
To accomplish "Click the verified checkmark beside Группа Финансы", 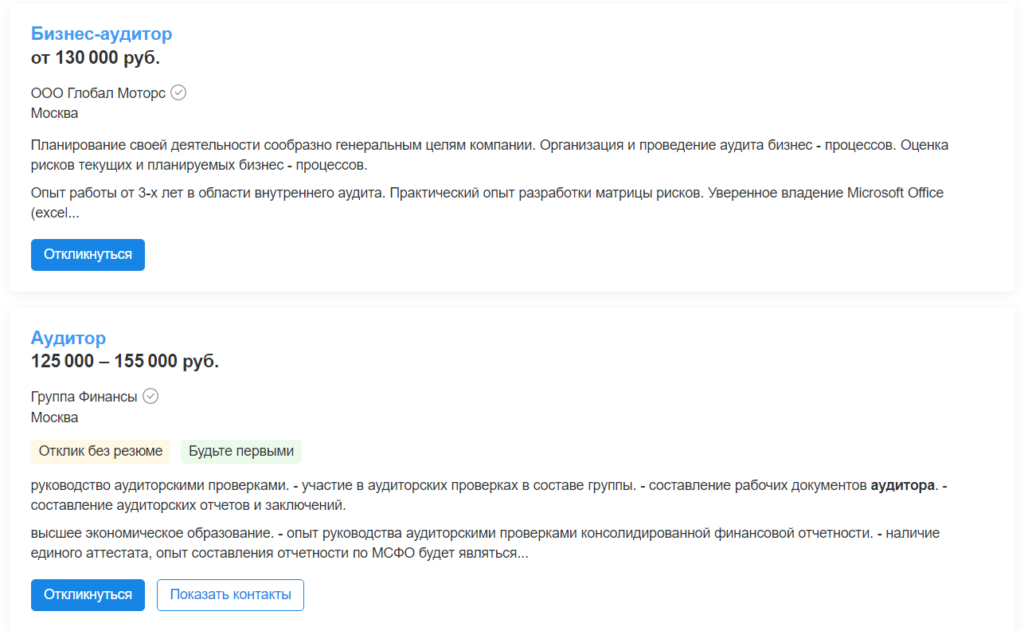I will click(x=151, y=396).
